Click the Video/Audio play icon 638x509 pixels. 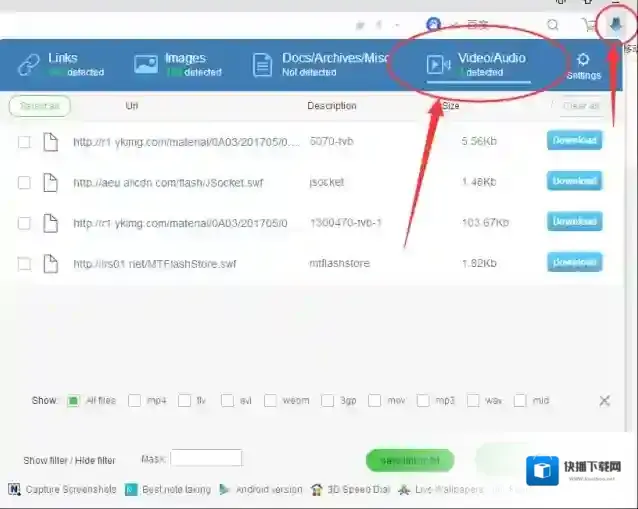(438, 66)
